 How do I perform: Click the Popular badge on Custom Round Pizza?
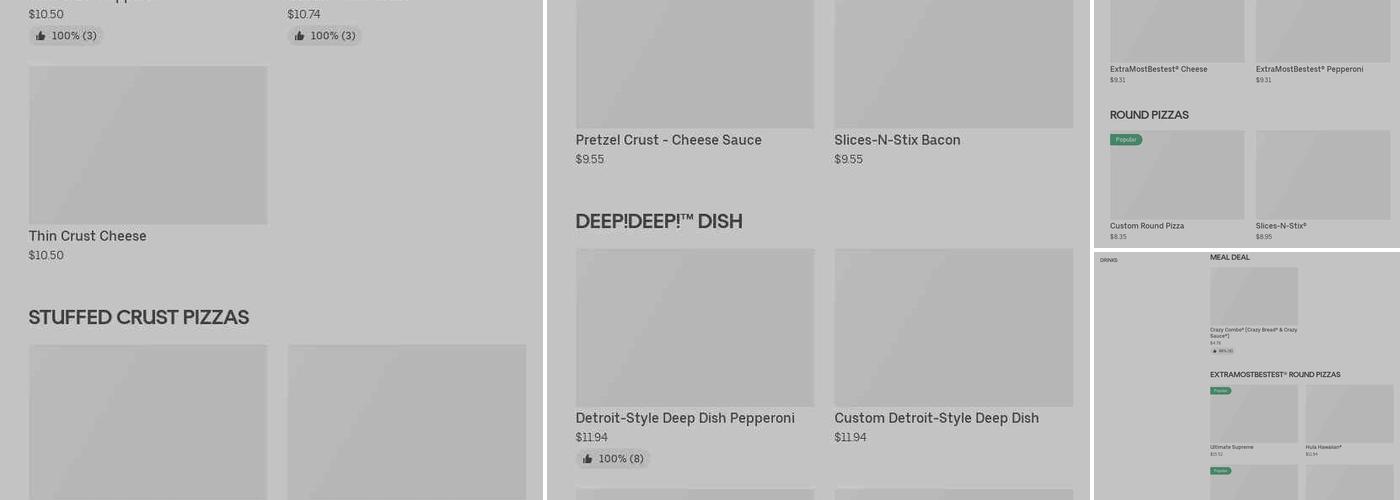tap(1126, 140)
